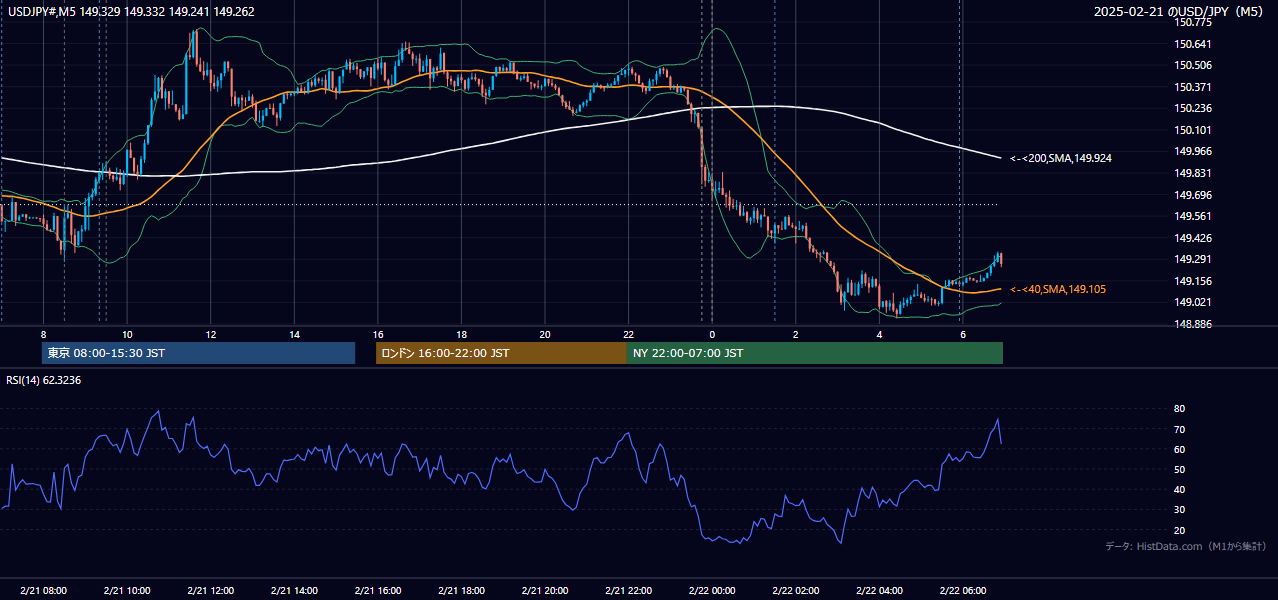Click price level 149.156 on the axis
This screenshot has width=1278, height=600.
pyautogui.click(x=1193, y=281)
